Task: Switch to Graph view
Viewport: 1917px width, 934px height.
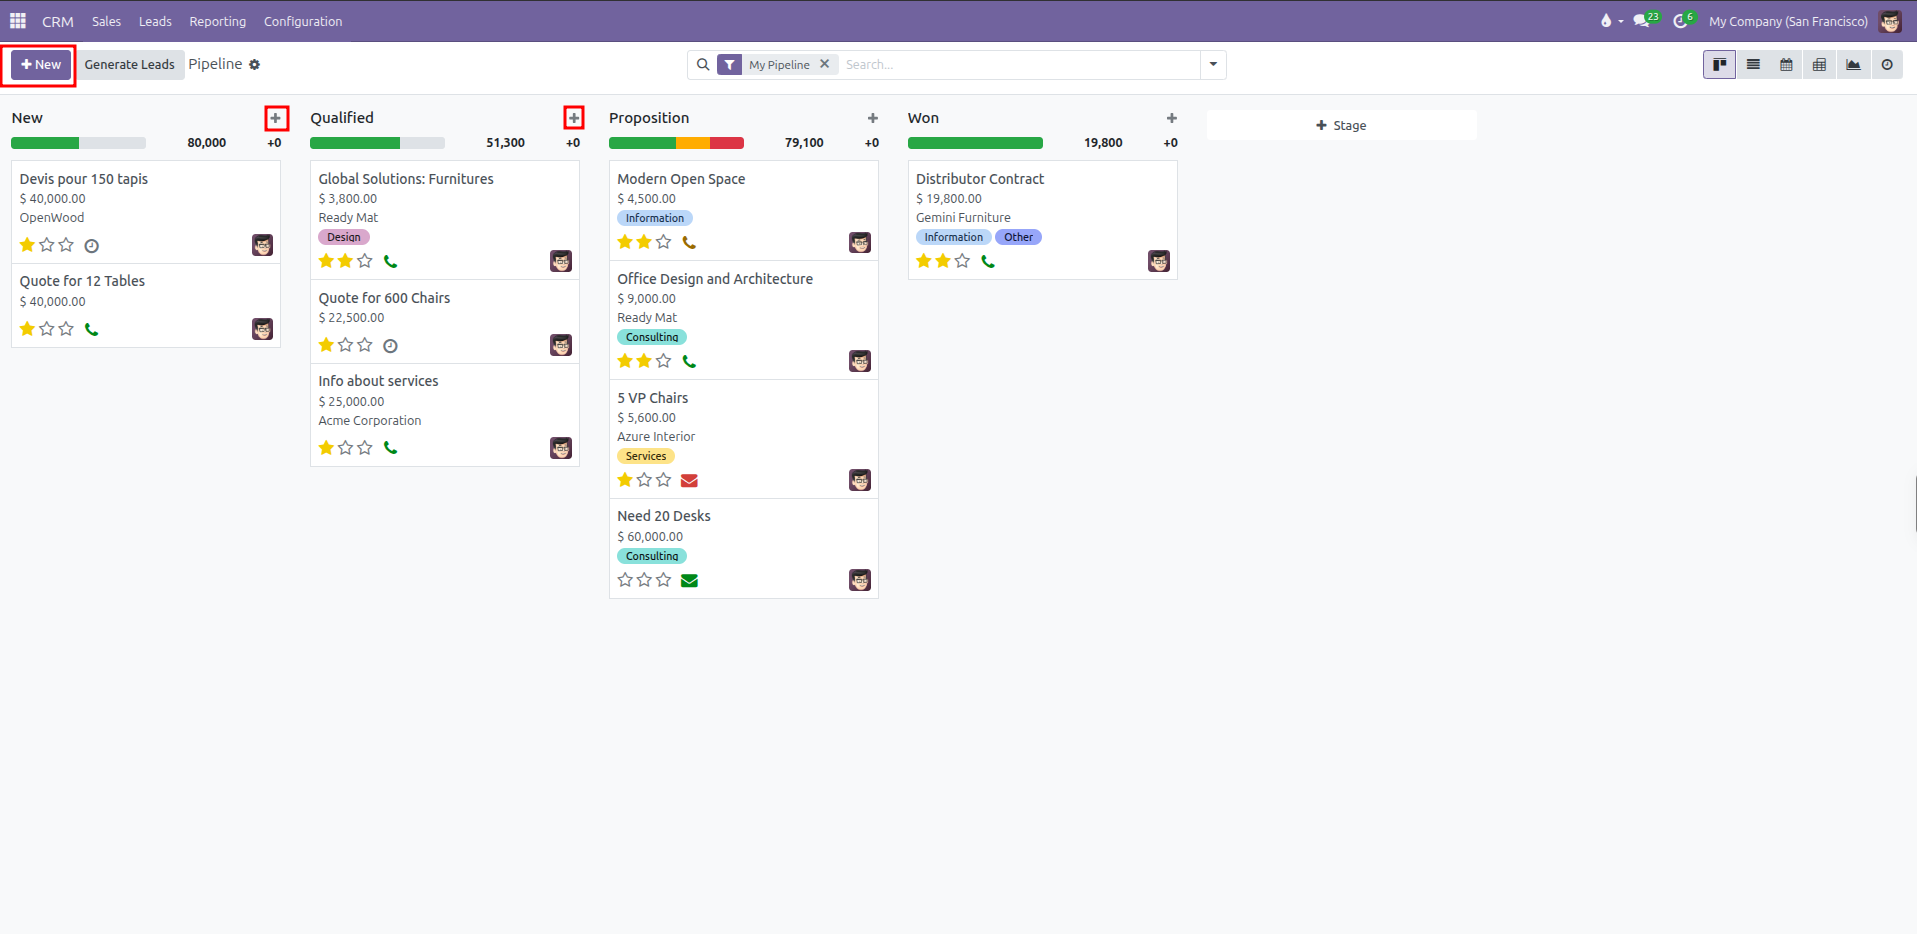Action: (x=1853, y=65)
